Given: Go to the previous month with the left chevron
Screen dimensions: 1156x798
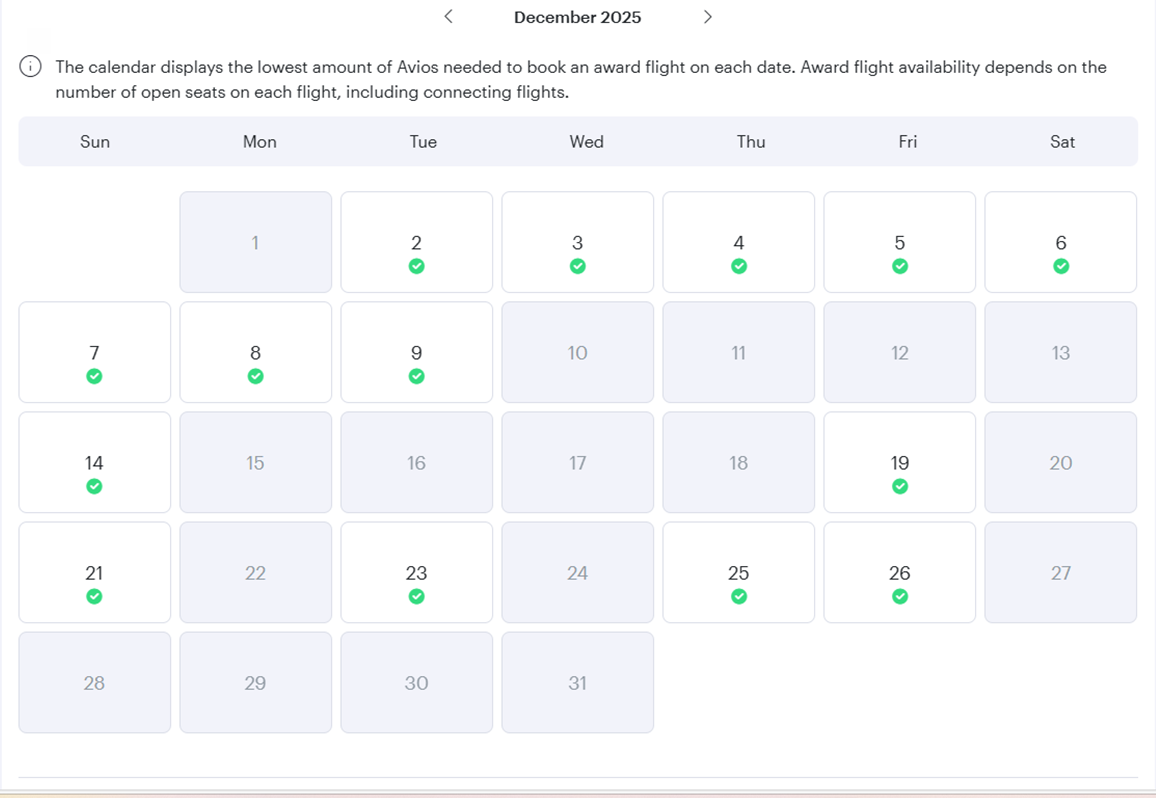Looking at the screenshot, I should 448,17.
